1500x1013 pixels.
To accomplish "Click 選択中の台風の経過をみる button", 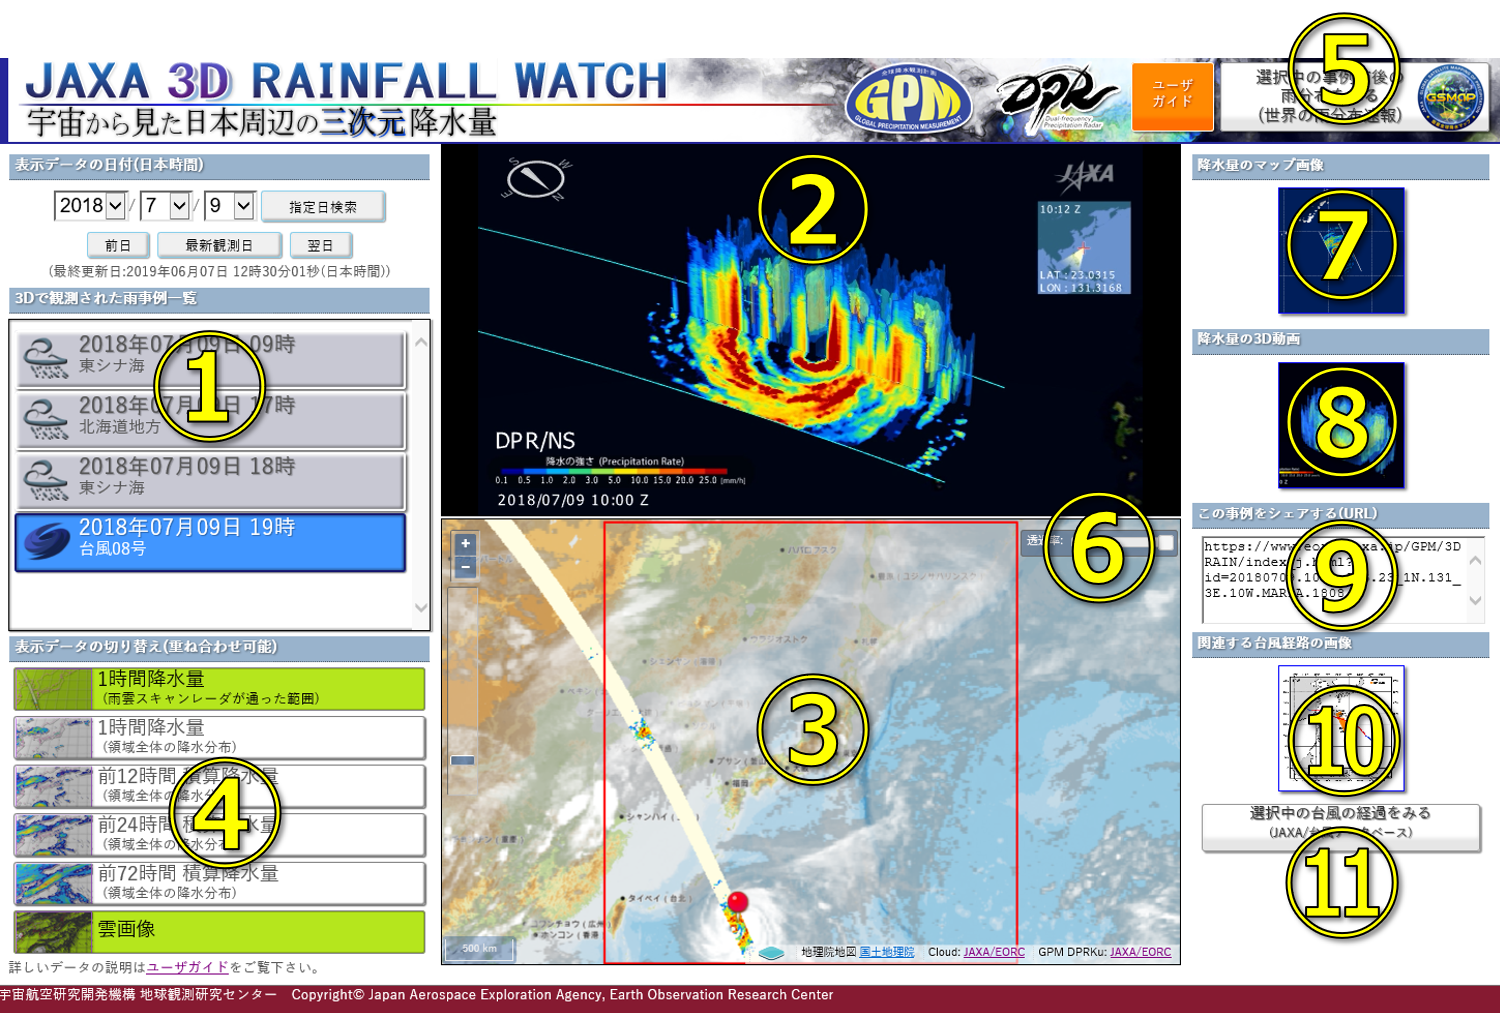I will [1341, 828].
